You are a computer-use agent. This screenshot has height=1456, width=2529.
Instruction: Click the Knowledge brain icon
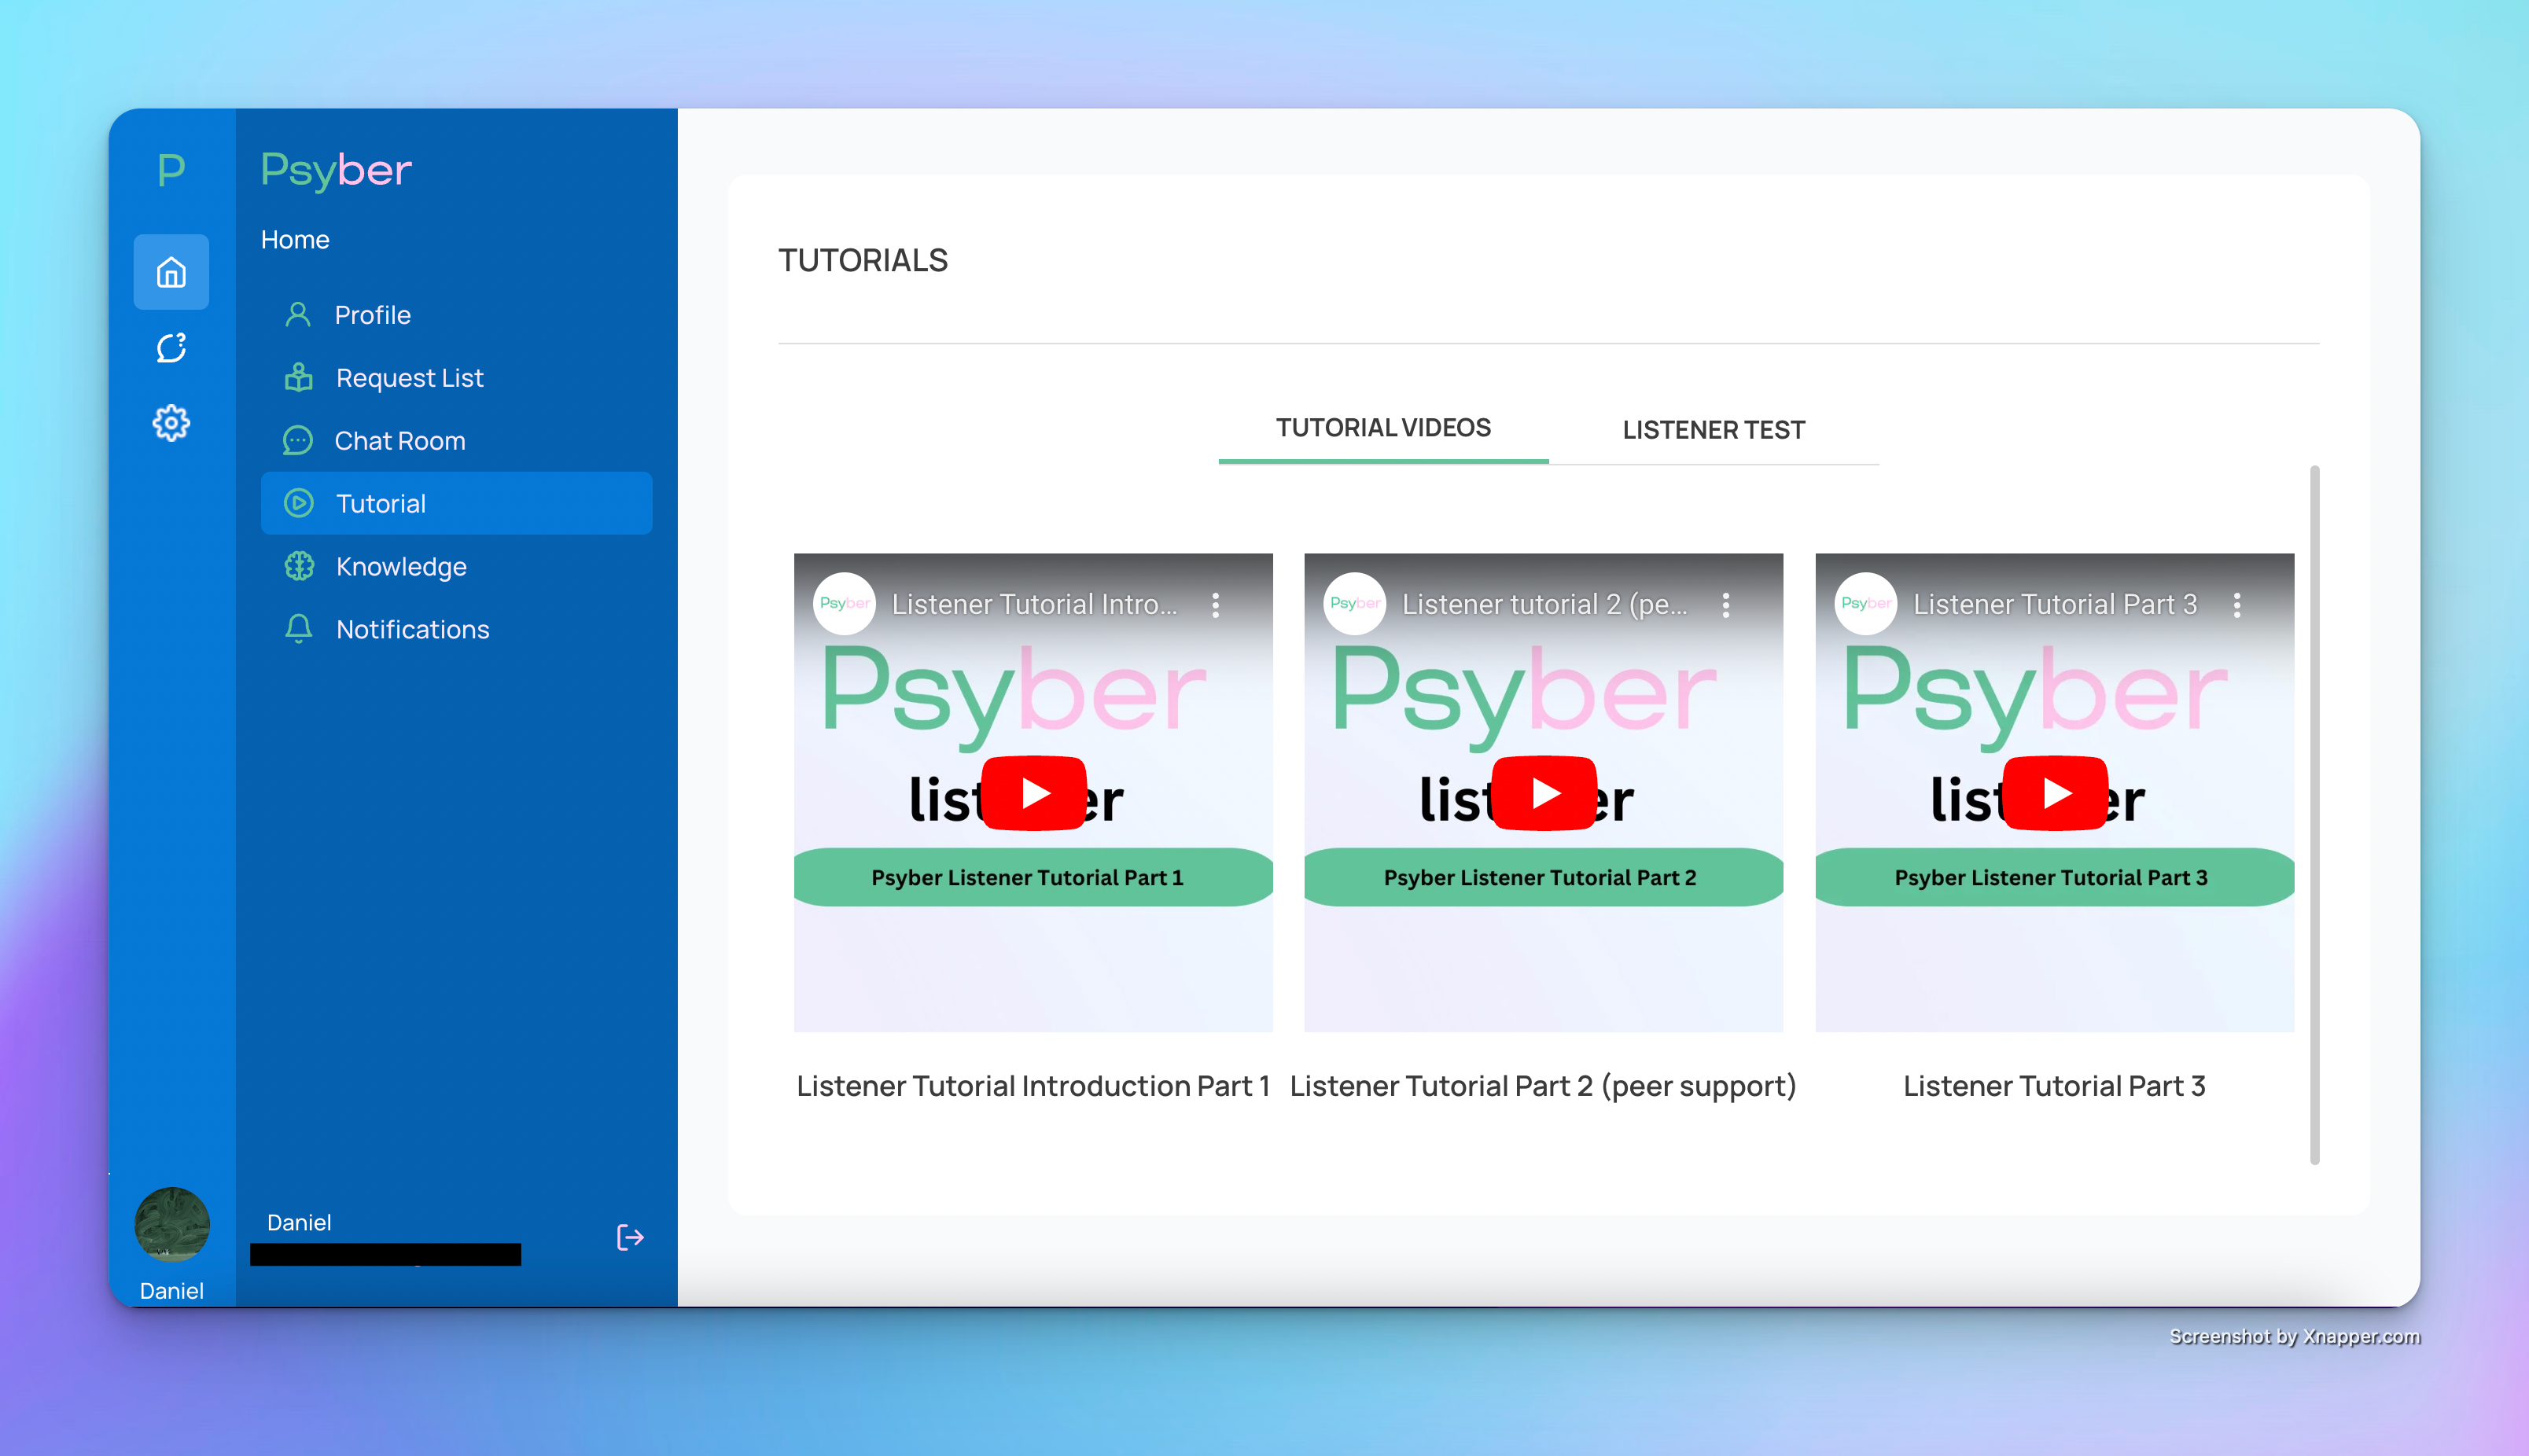pos(298,566)
